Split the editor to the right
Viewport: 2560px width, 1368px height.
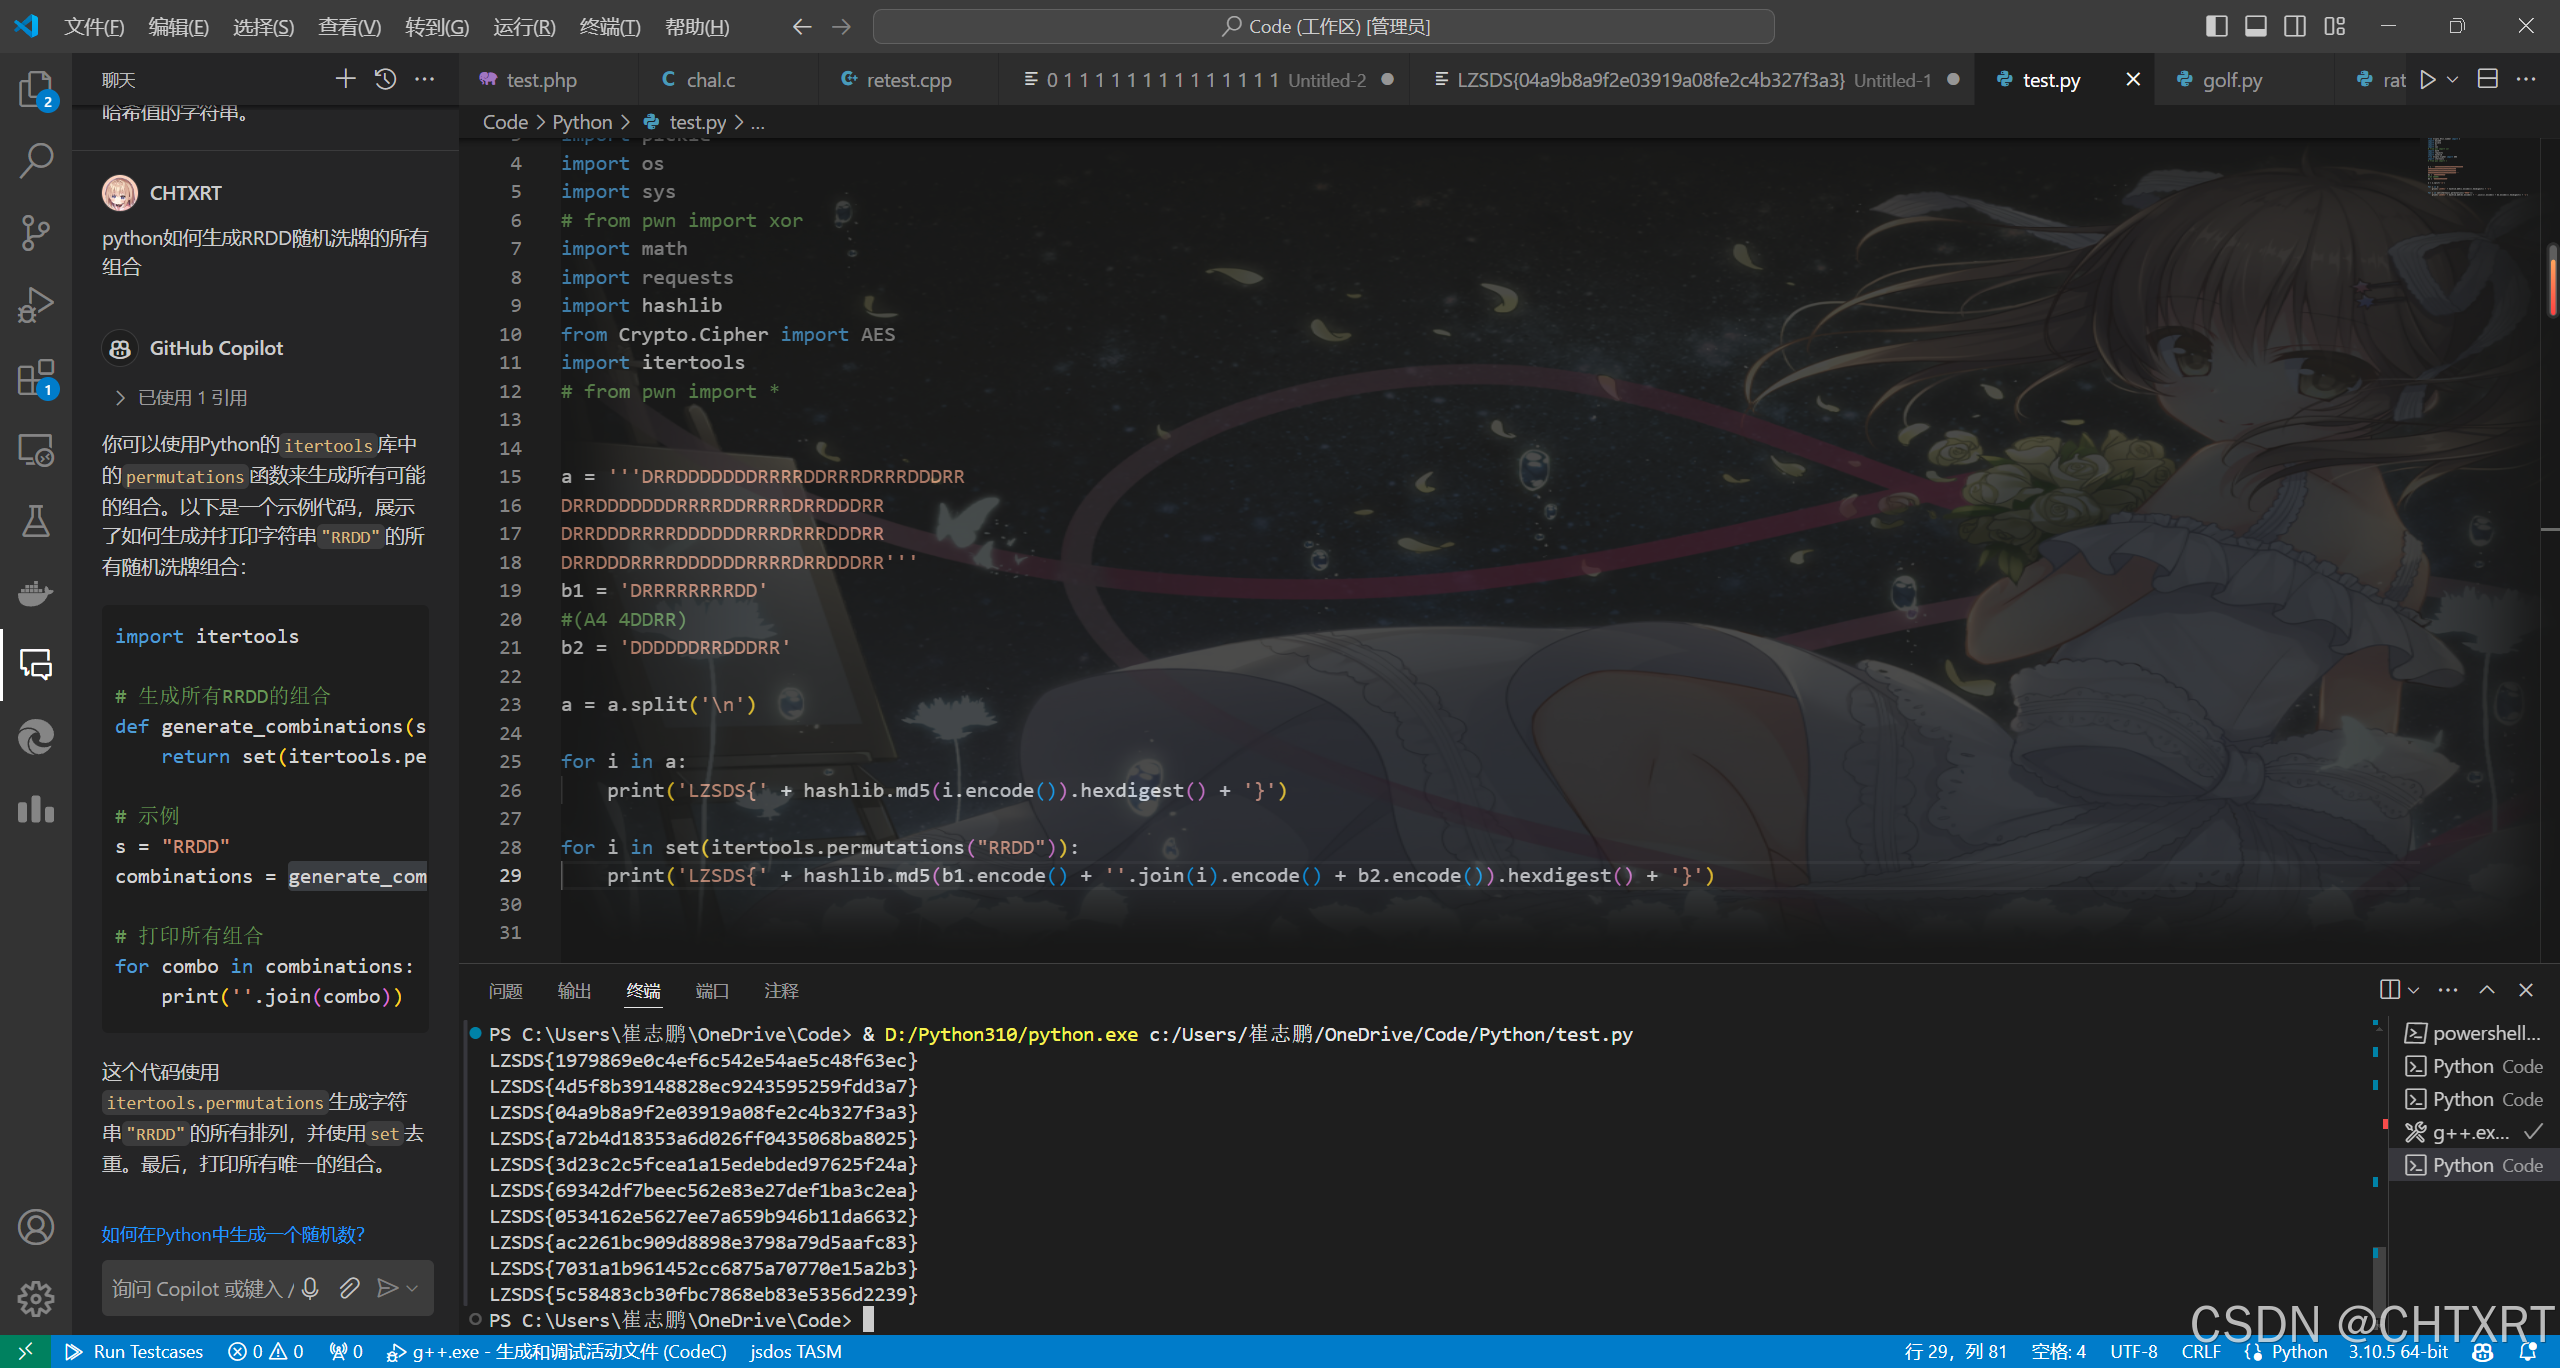[2488, 79]
